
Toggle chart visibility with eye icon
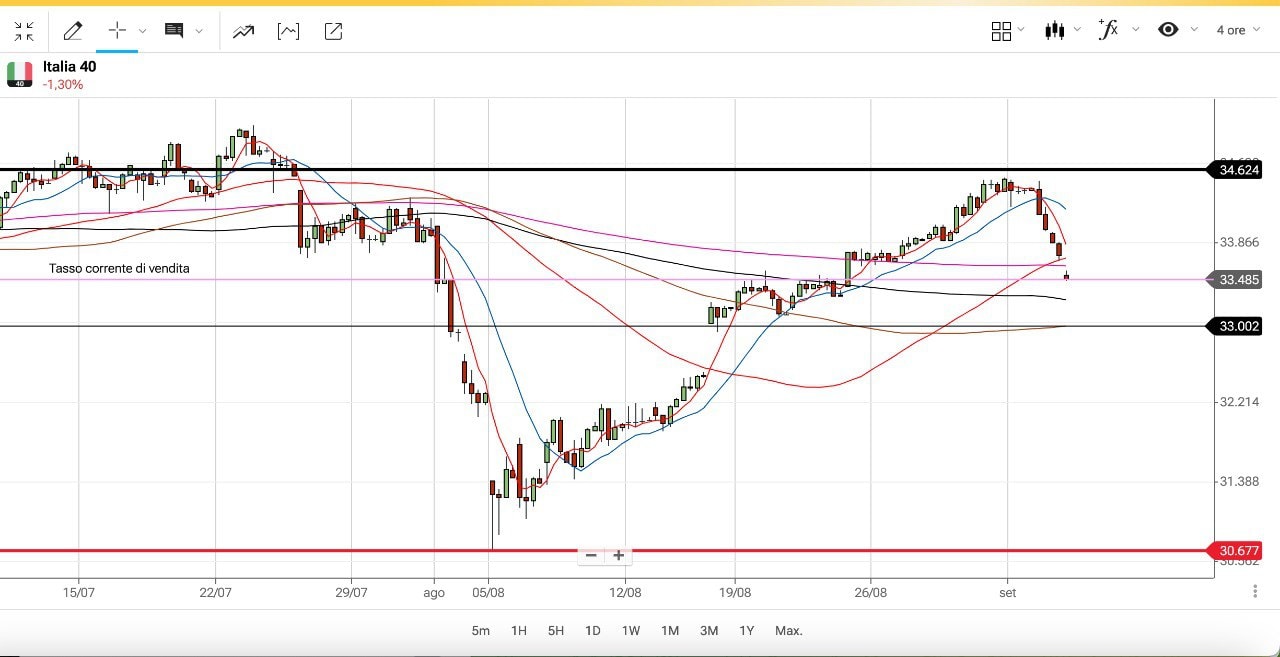click(x=1168, y=30)
